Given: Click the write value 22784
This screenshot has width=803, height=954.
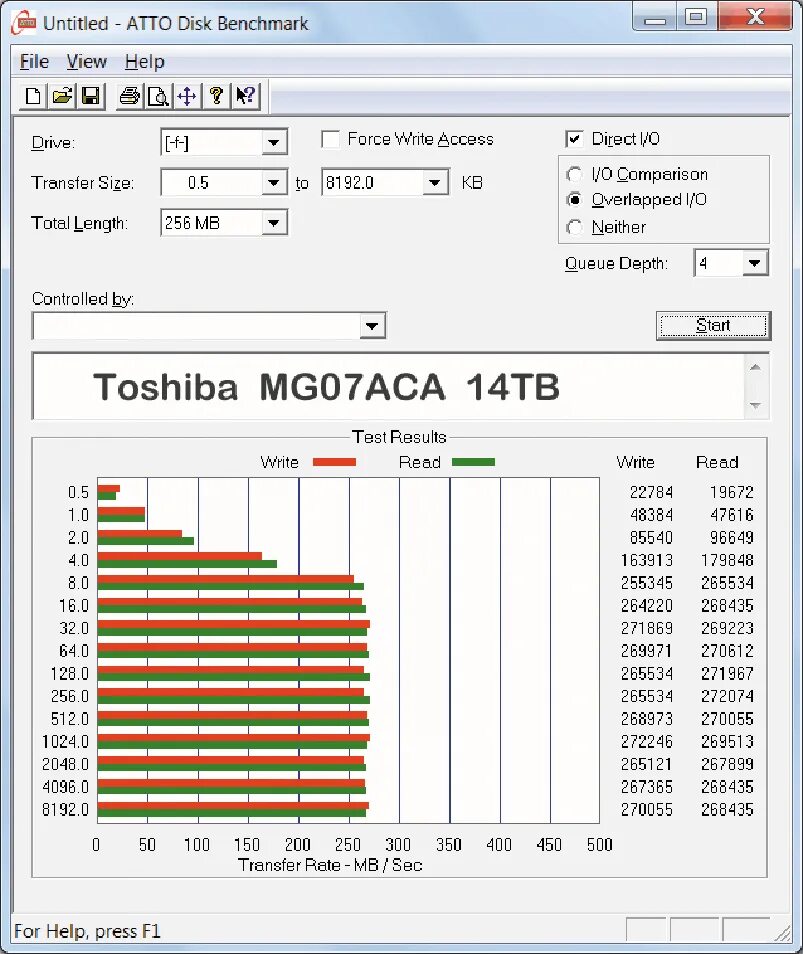Looking at the screenshot, I should click(x=651, y=492).
